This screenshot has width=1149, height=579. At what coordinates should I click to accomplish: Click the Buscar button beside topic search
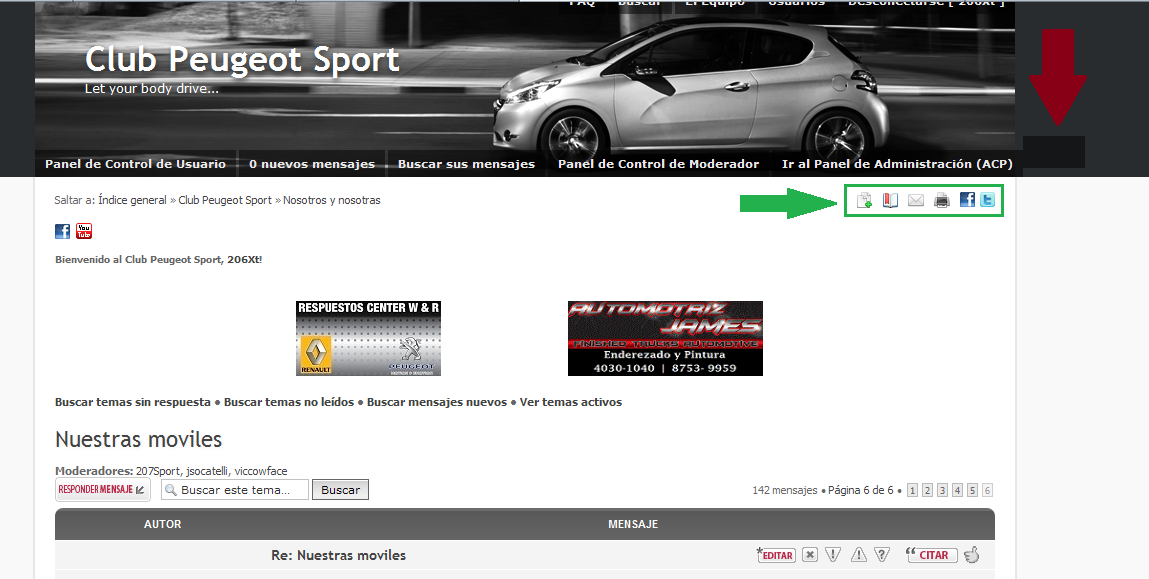340,490
